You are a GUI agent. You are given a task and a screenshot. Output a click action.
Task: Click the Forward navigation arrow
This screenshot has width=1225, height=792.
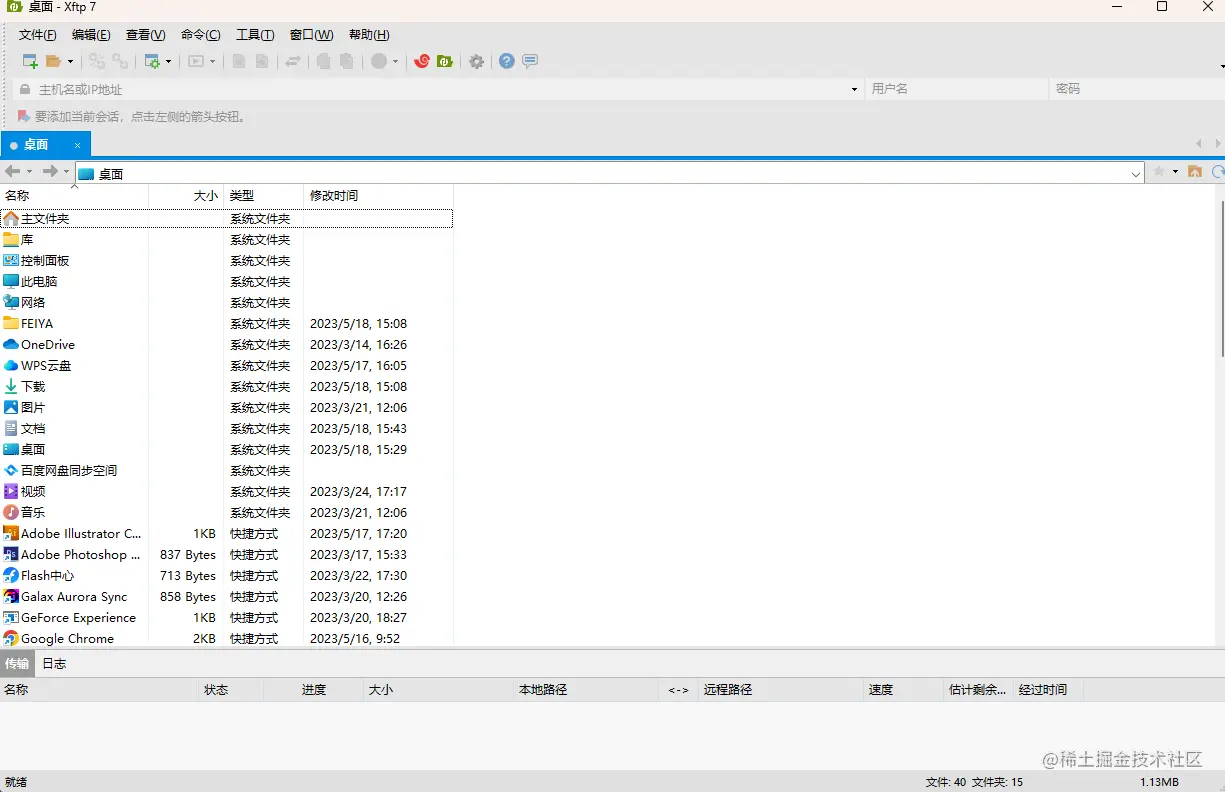coord(50,172)
